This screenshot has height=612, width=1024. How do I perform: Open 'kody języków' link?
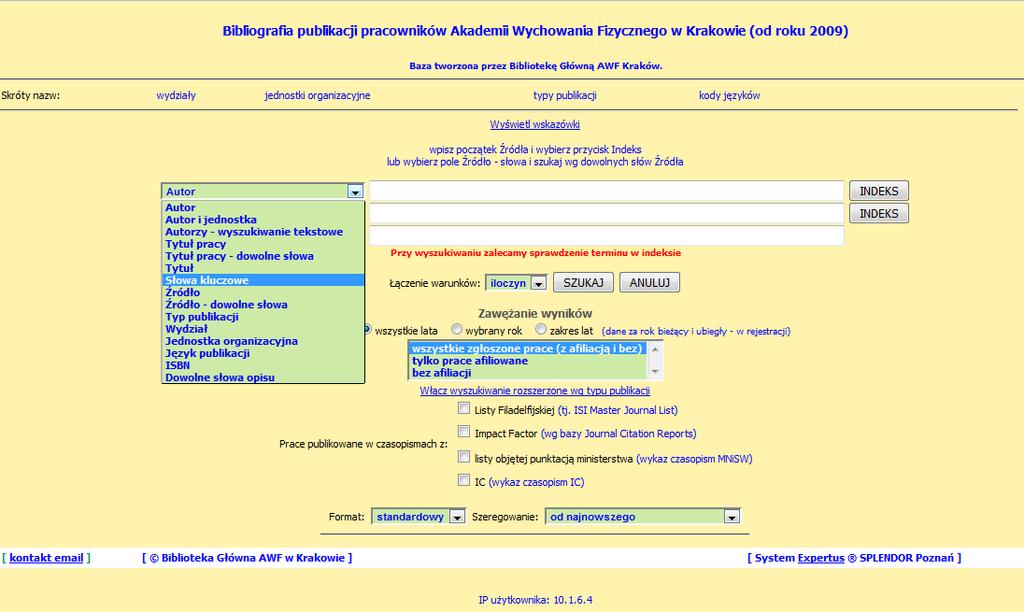(729, 95)
